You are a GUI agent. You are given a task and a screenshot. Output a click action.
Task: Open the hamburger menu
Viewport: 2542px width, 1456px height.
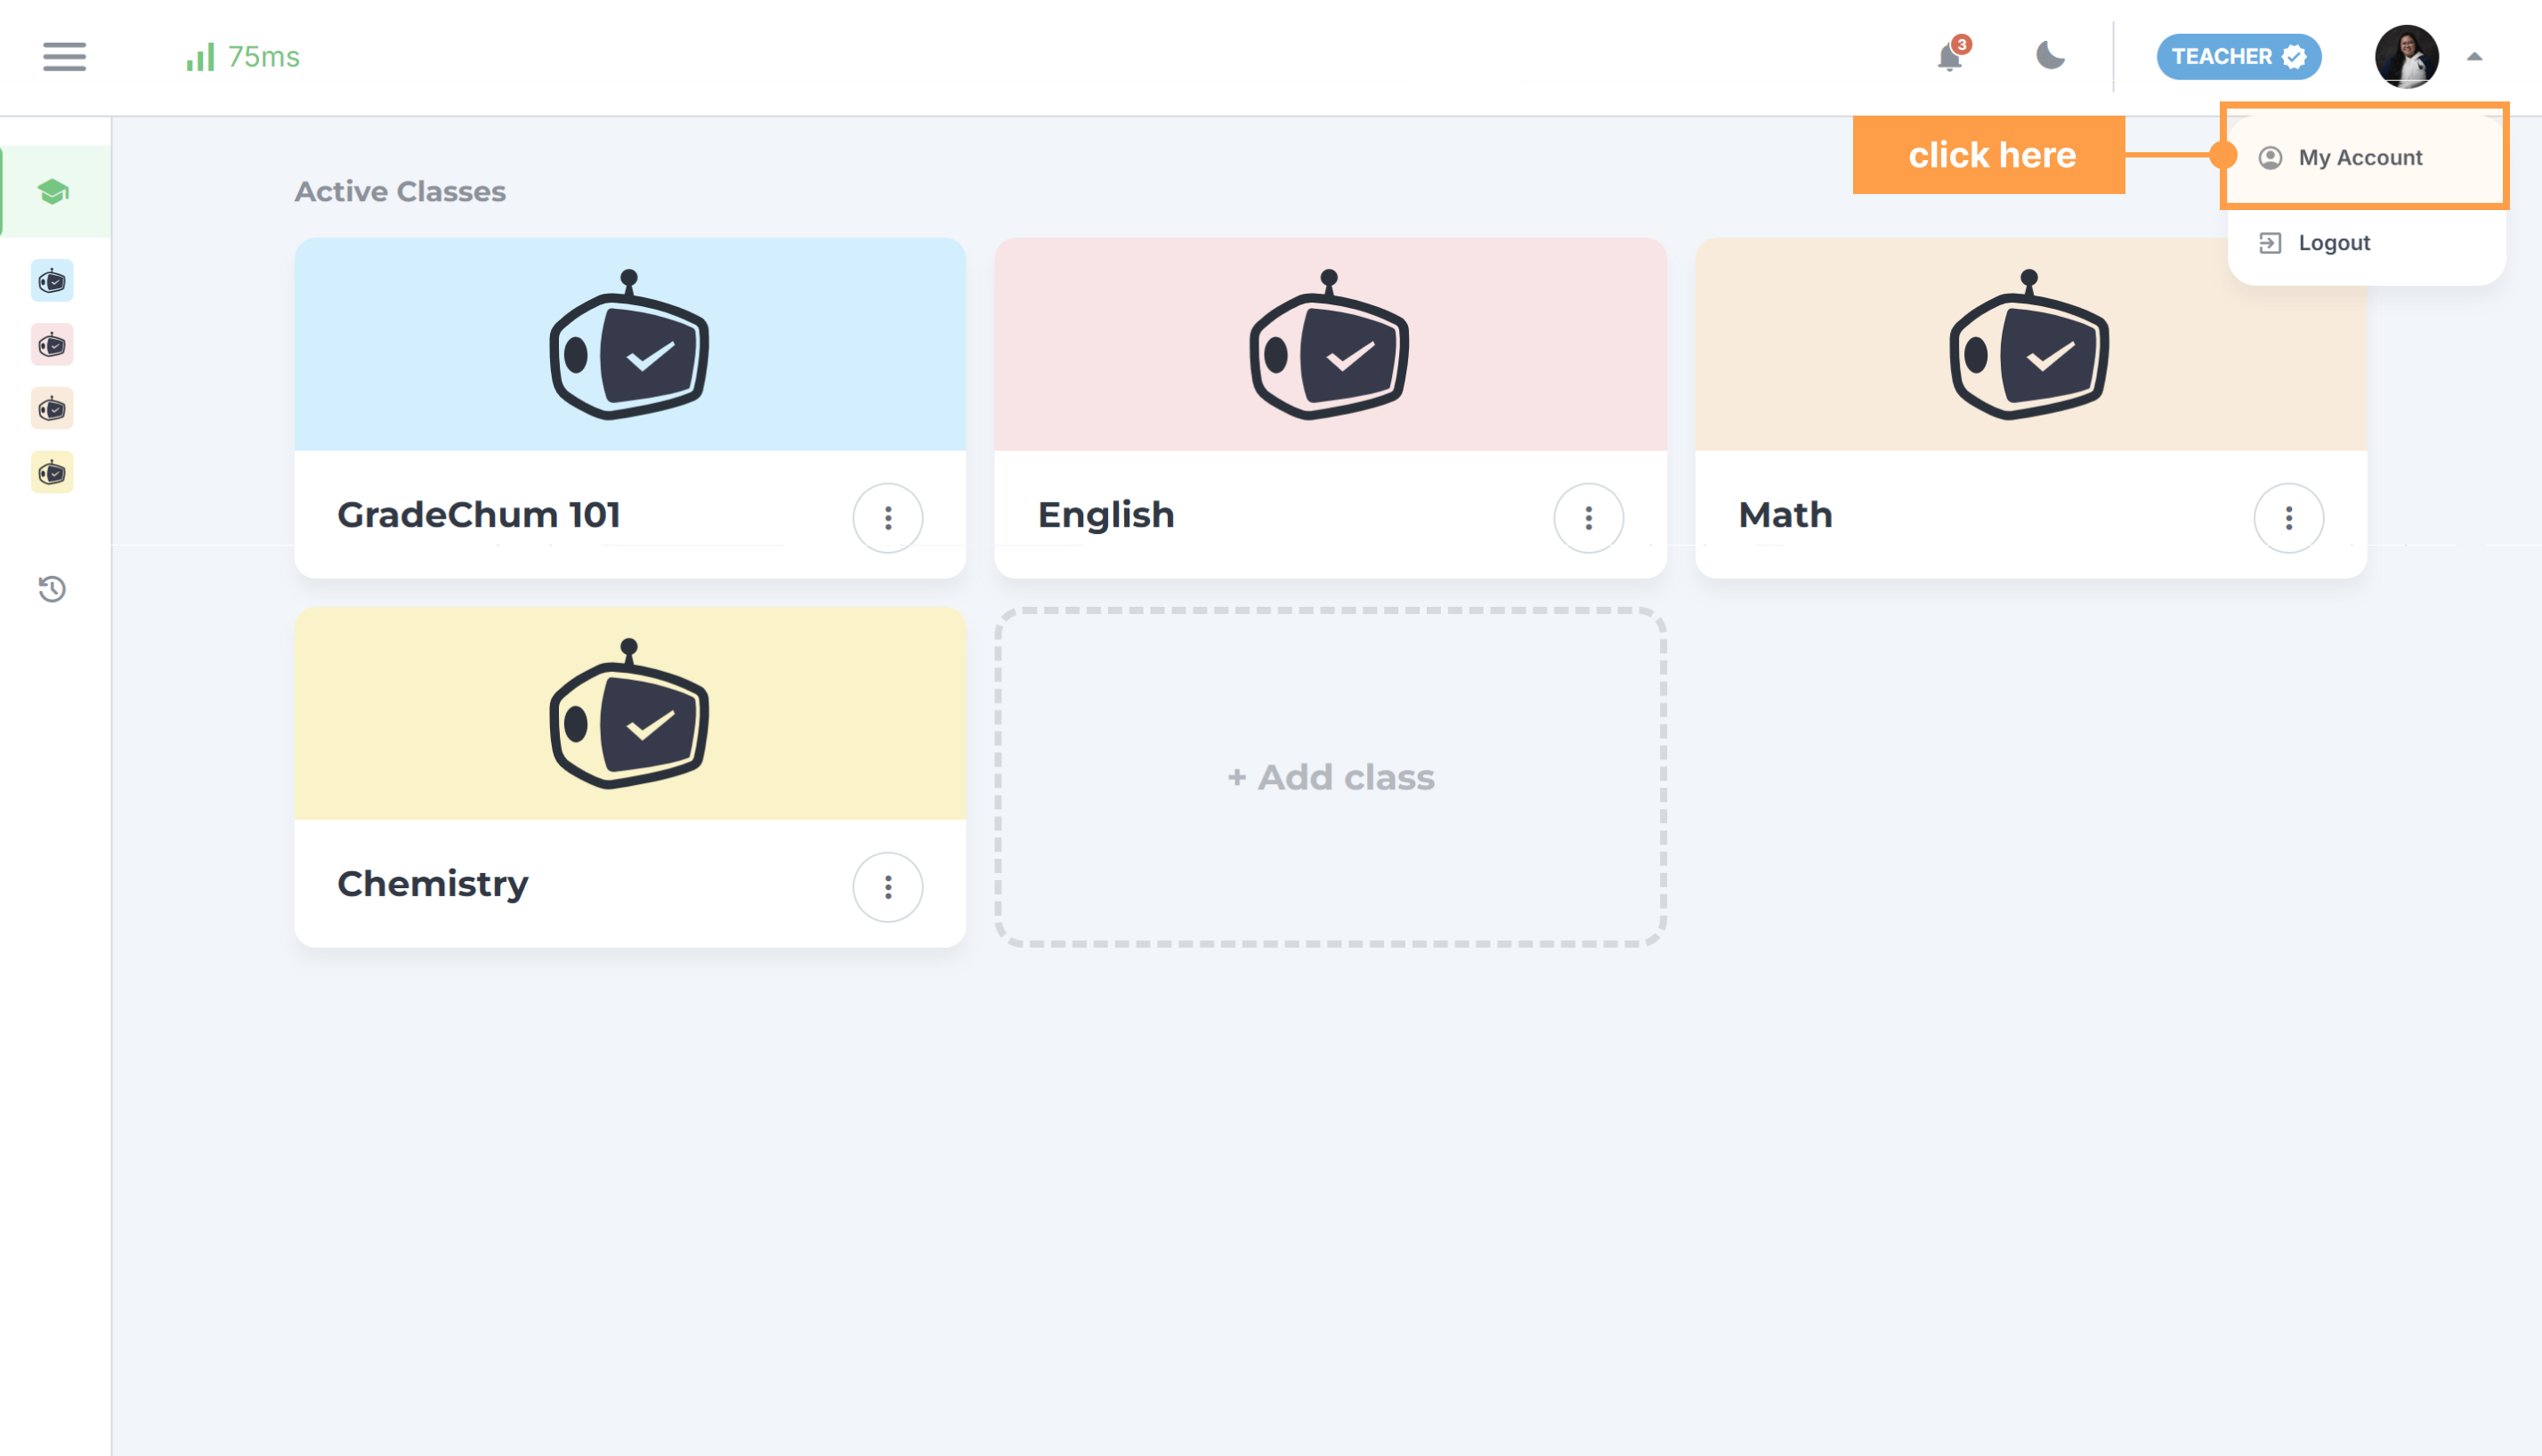tap(64, 56)
